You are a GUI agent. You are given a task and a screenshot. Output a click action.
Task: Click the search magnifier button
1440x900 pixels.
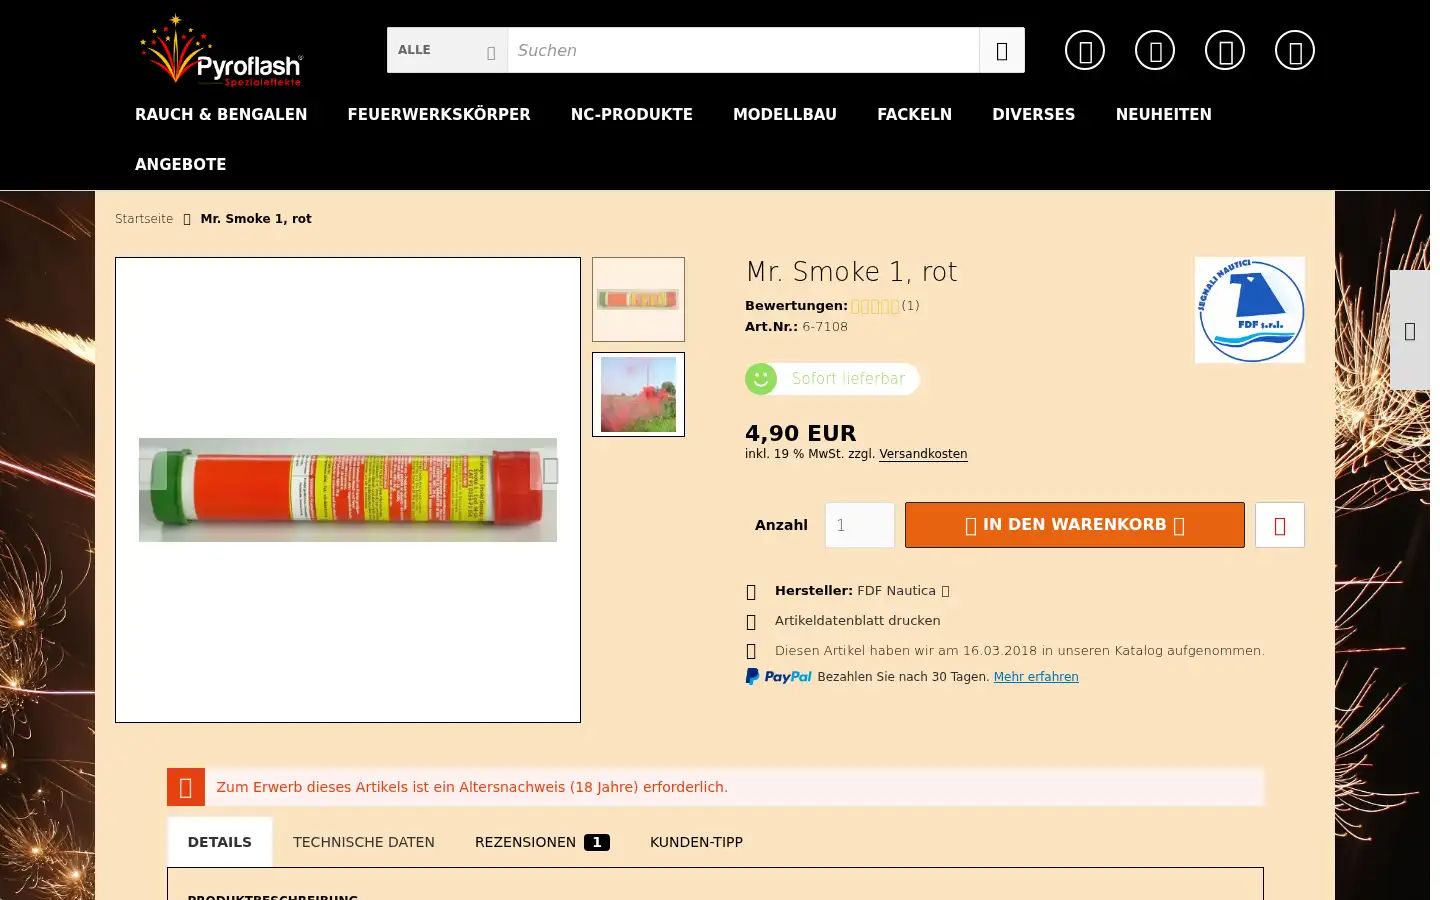coord(1001,50)
